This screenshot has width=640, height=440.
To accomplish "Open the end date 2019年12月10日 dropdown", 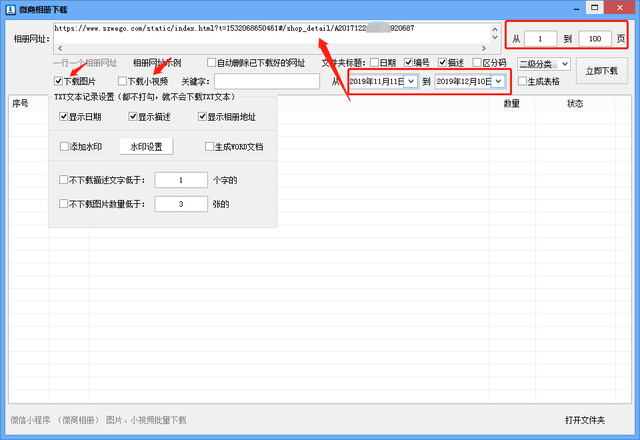I will pyautogui.click(x=498, y=81).
